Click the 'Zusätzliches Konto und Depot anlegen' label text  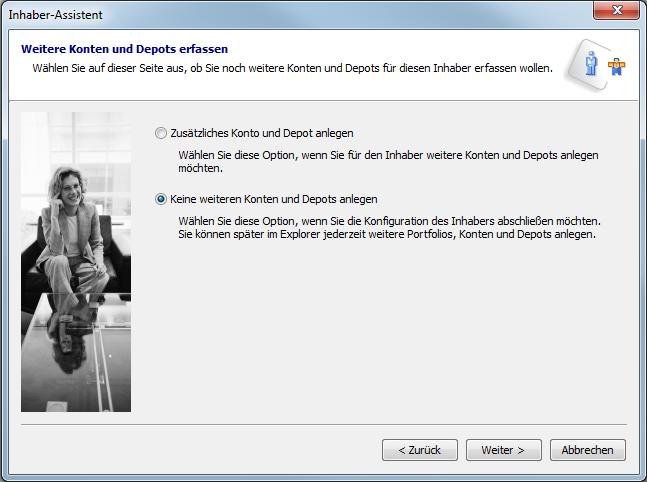[262, 133]
